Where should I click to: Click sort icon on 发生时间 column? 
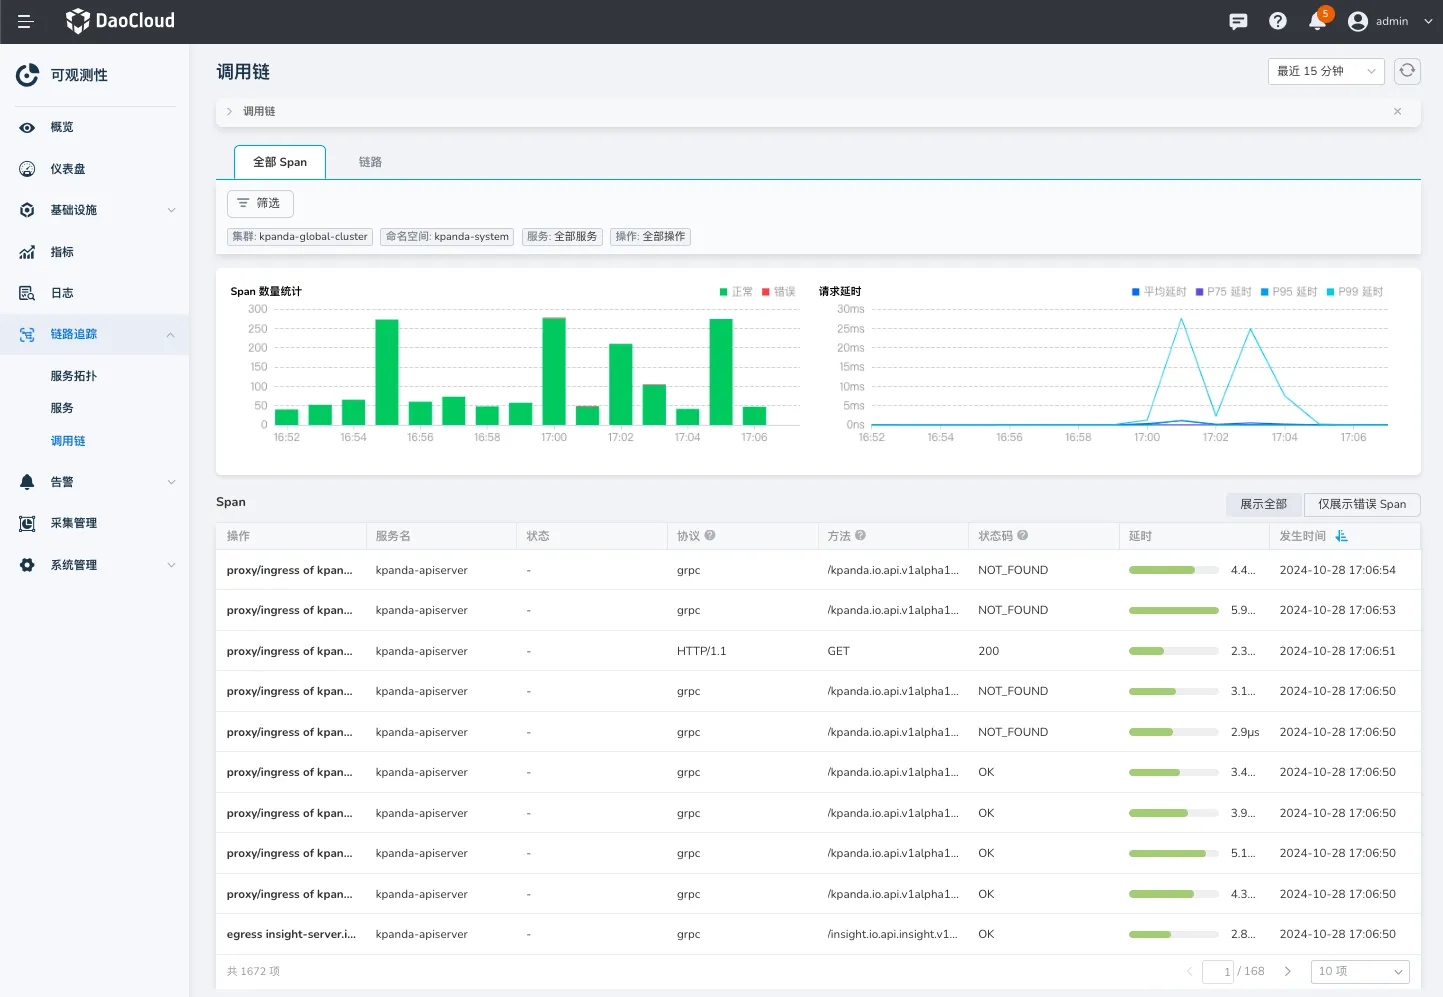click(x=1342, y=536)
